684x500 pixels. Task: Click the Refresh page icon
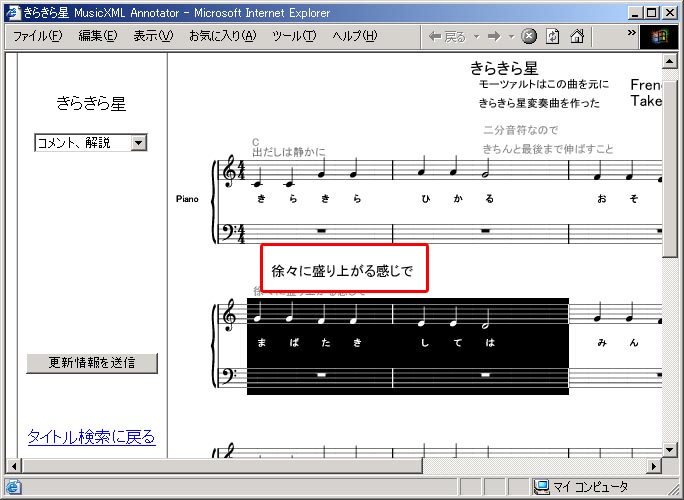click(553, 36)
